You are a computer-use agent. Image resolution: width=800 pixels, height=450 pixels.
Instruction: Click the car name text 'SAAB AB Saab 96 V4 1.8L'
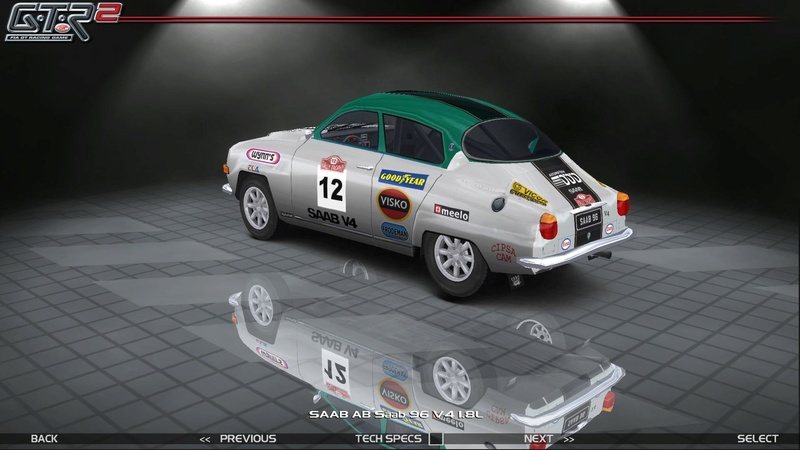pos(395,414)
